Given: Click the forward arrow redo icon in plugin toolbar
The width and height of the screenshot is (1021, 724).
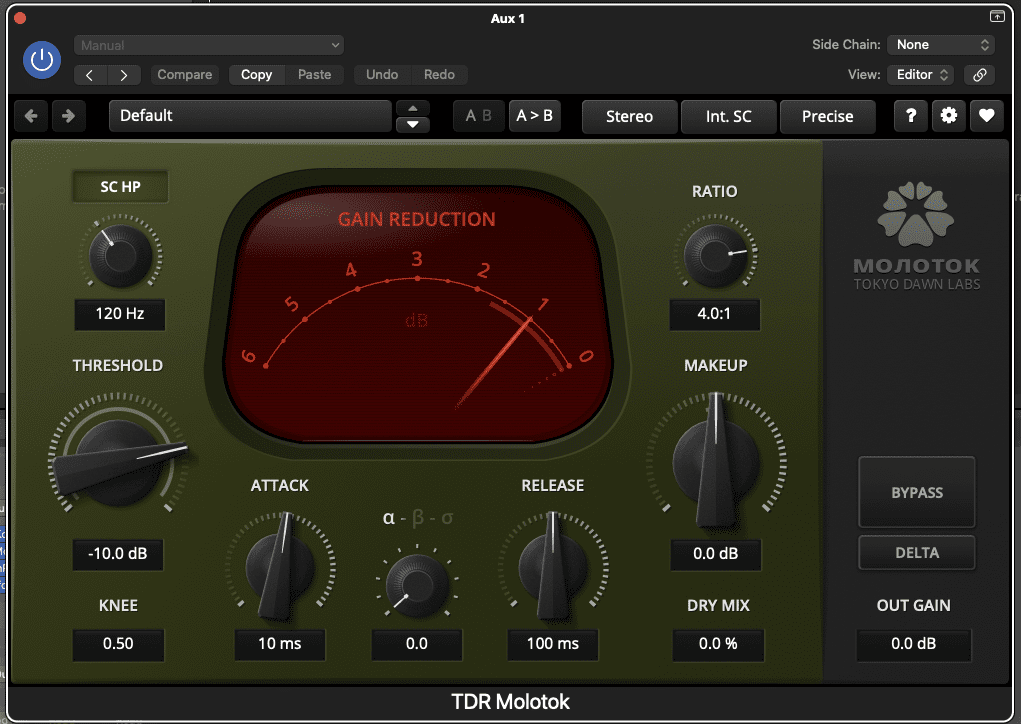Looking at the screenshot, I should (68, 117).
